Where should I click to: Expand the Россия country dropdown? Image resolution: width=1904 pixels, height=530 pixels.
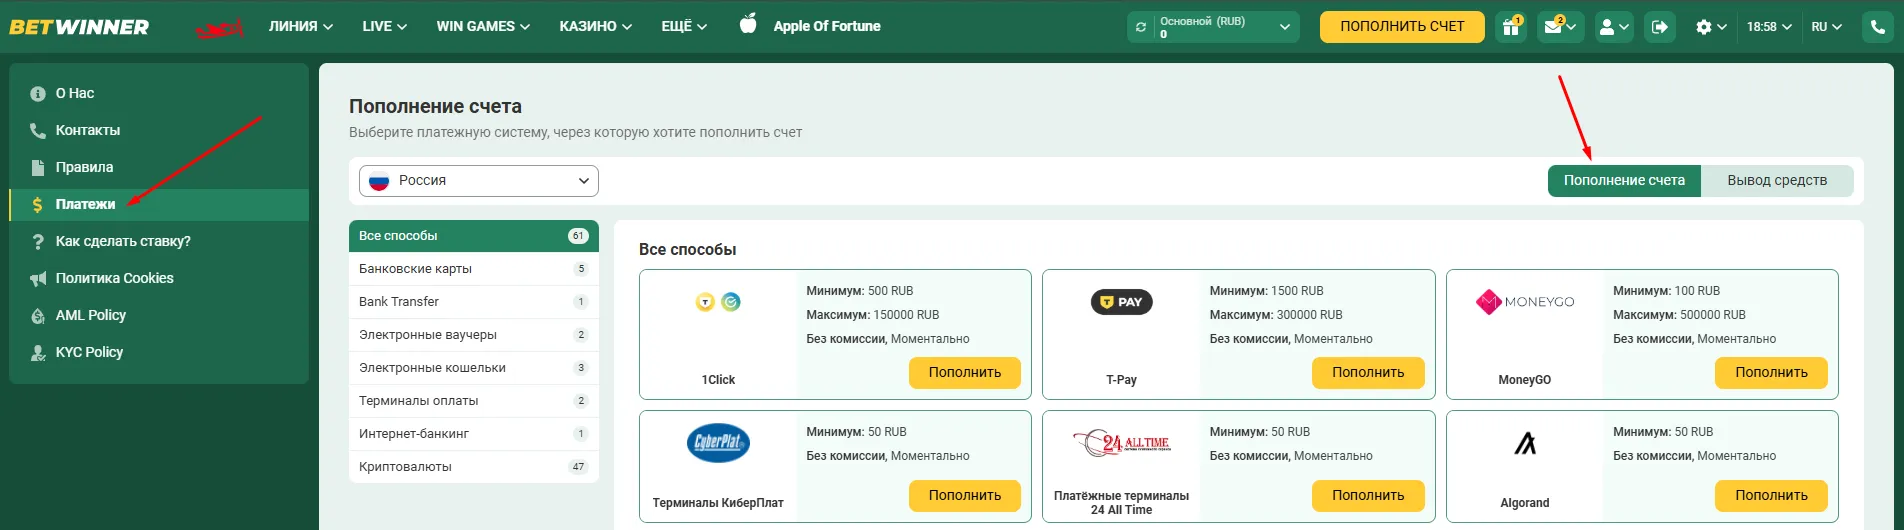[479, 181]
